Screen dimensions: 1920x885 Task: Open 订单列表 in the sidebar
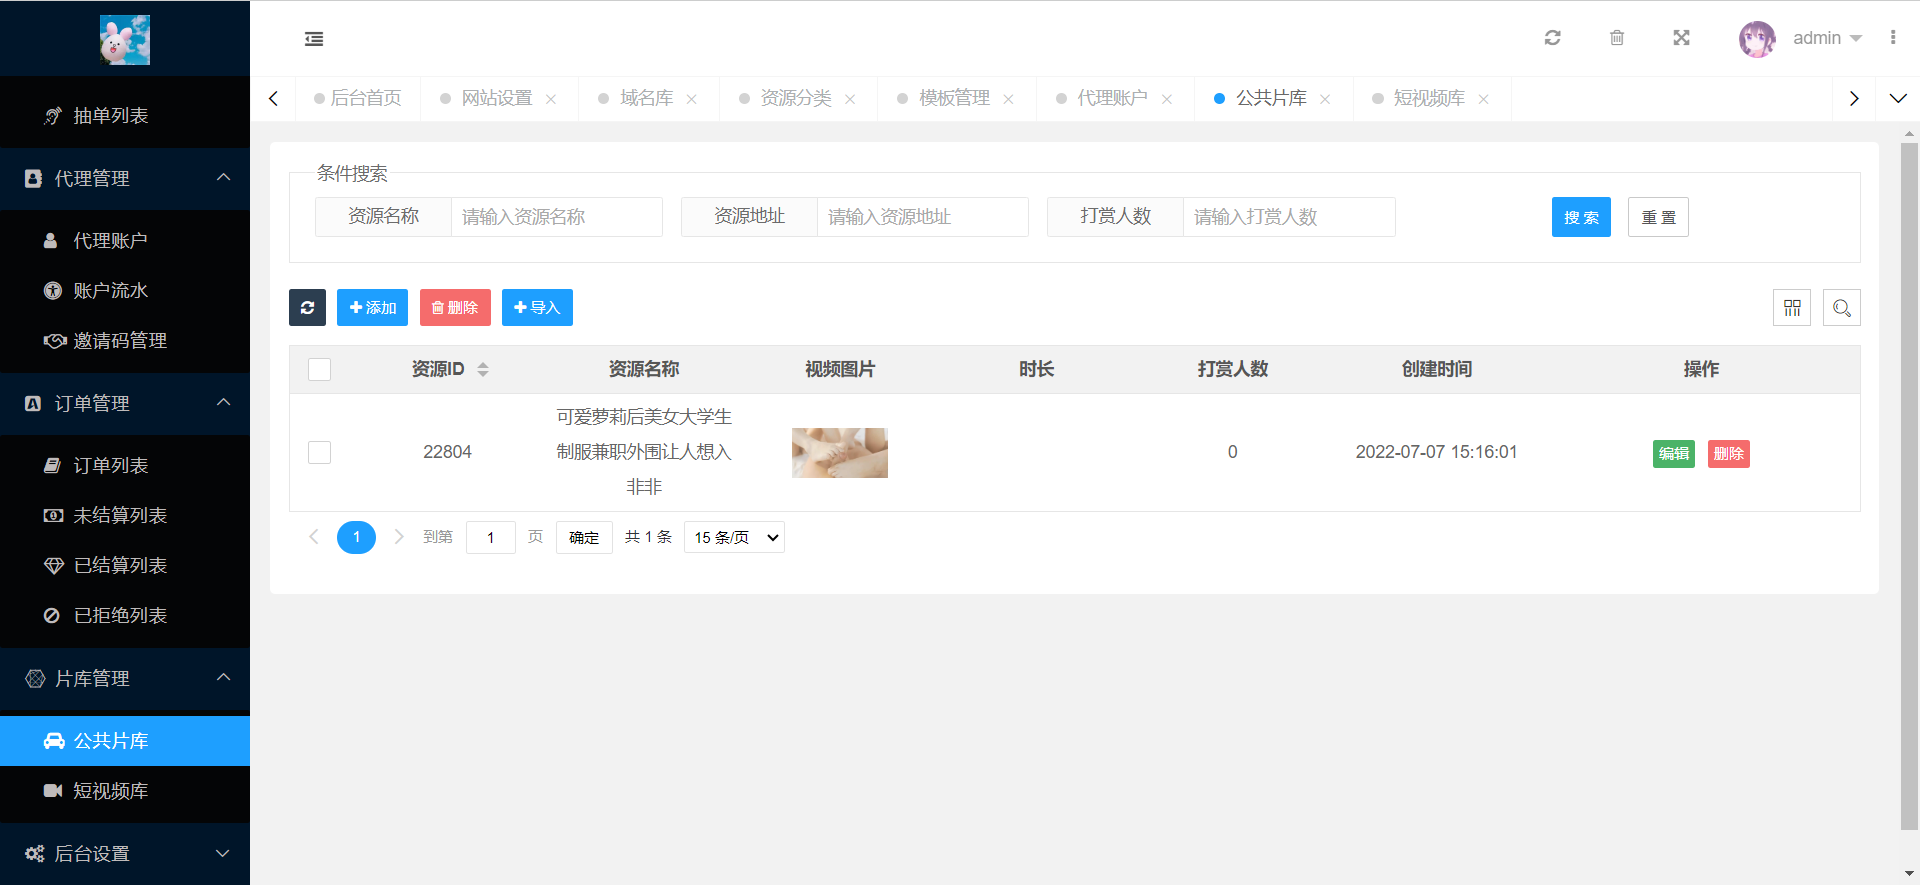tap(125, 466)
